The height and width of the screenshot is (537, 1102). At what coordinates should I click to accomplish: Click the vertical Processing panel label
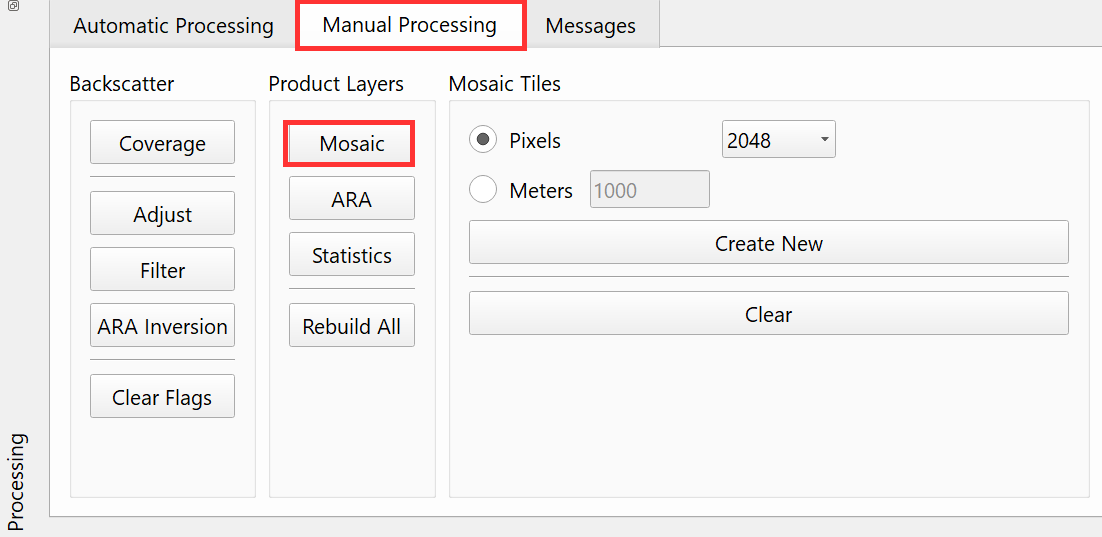coord(17,480)
